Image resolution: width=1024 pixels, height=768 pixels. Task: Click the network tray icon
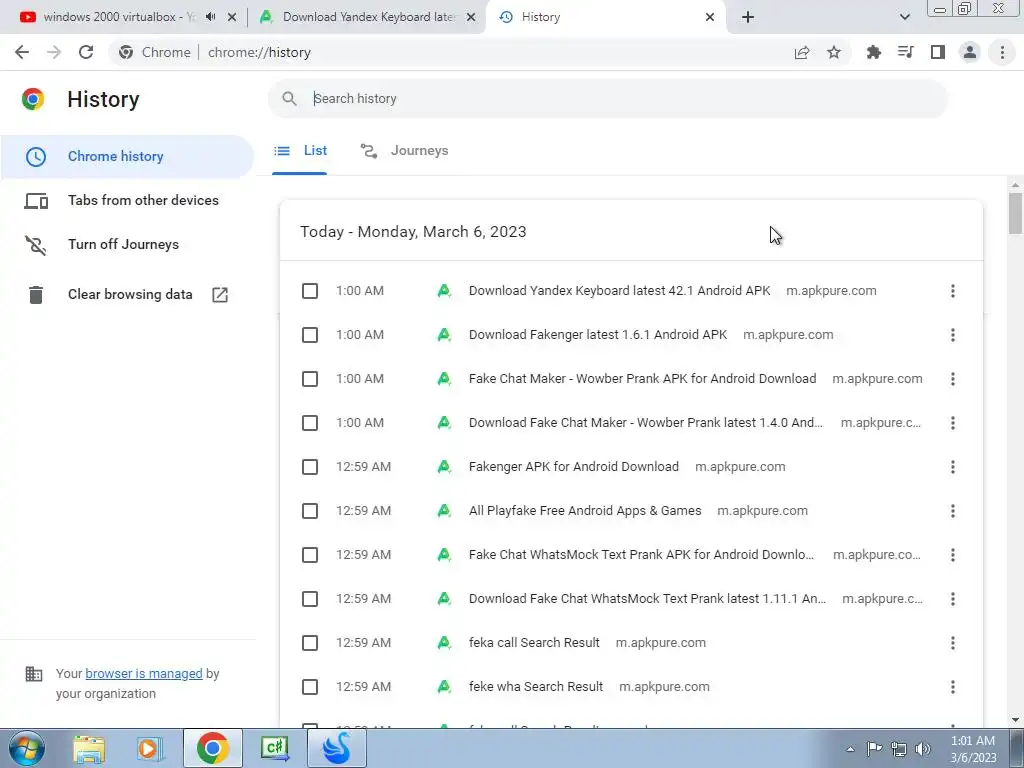coord(899,748)
